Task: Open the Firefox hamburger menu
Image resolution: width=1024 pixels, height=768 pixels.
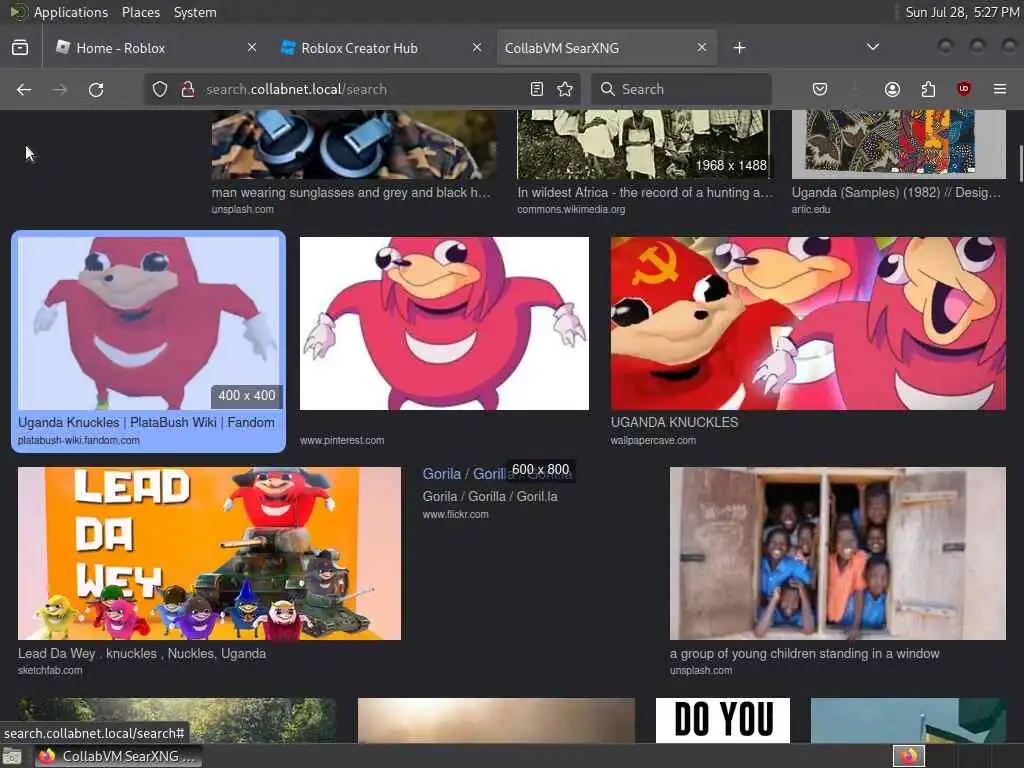Action: (1000, 89)
